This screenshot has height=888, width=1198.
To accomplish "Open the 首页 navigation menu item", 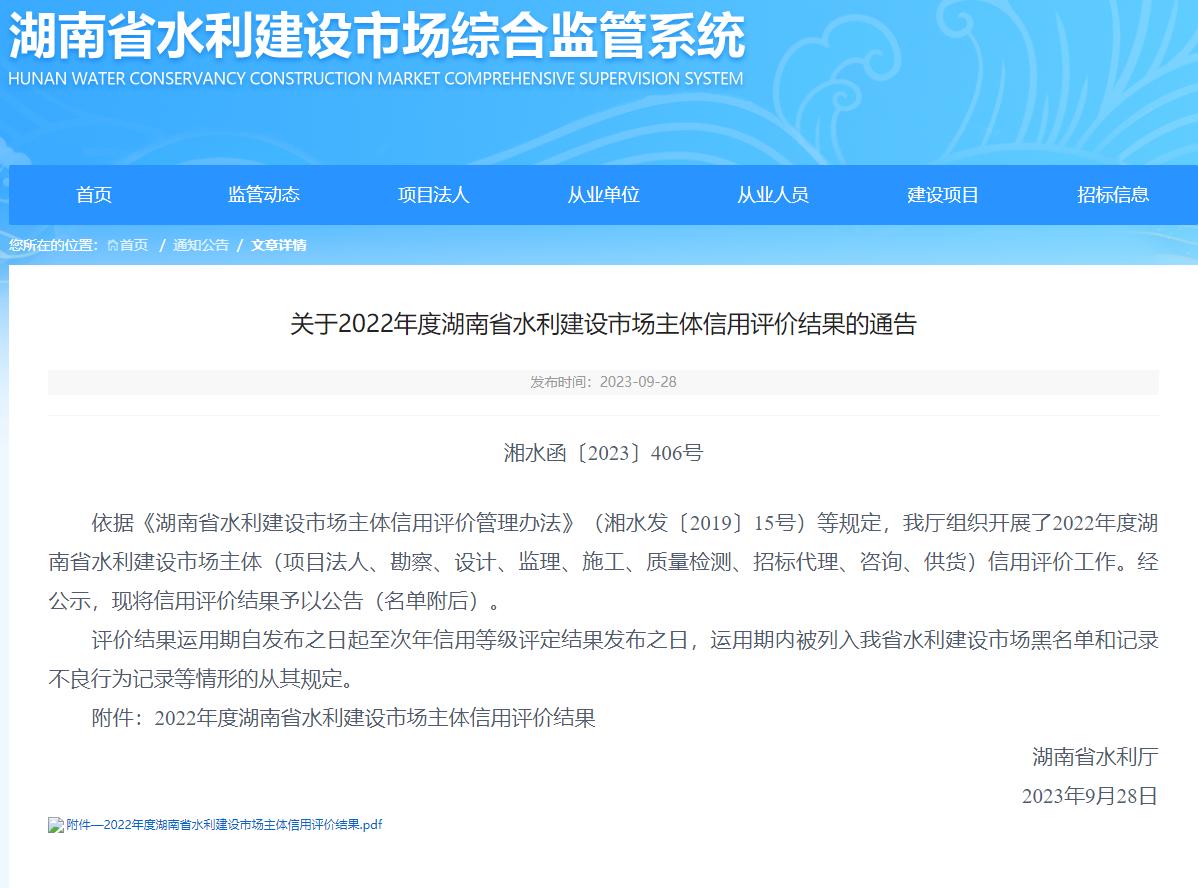I will [x=93, y=195].
